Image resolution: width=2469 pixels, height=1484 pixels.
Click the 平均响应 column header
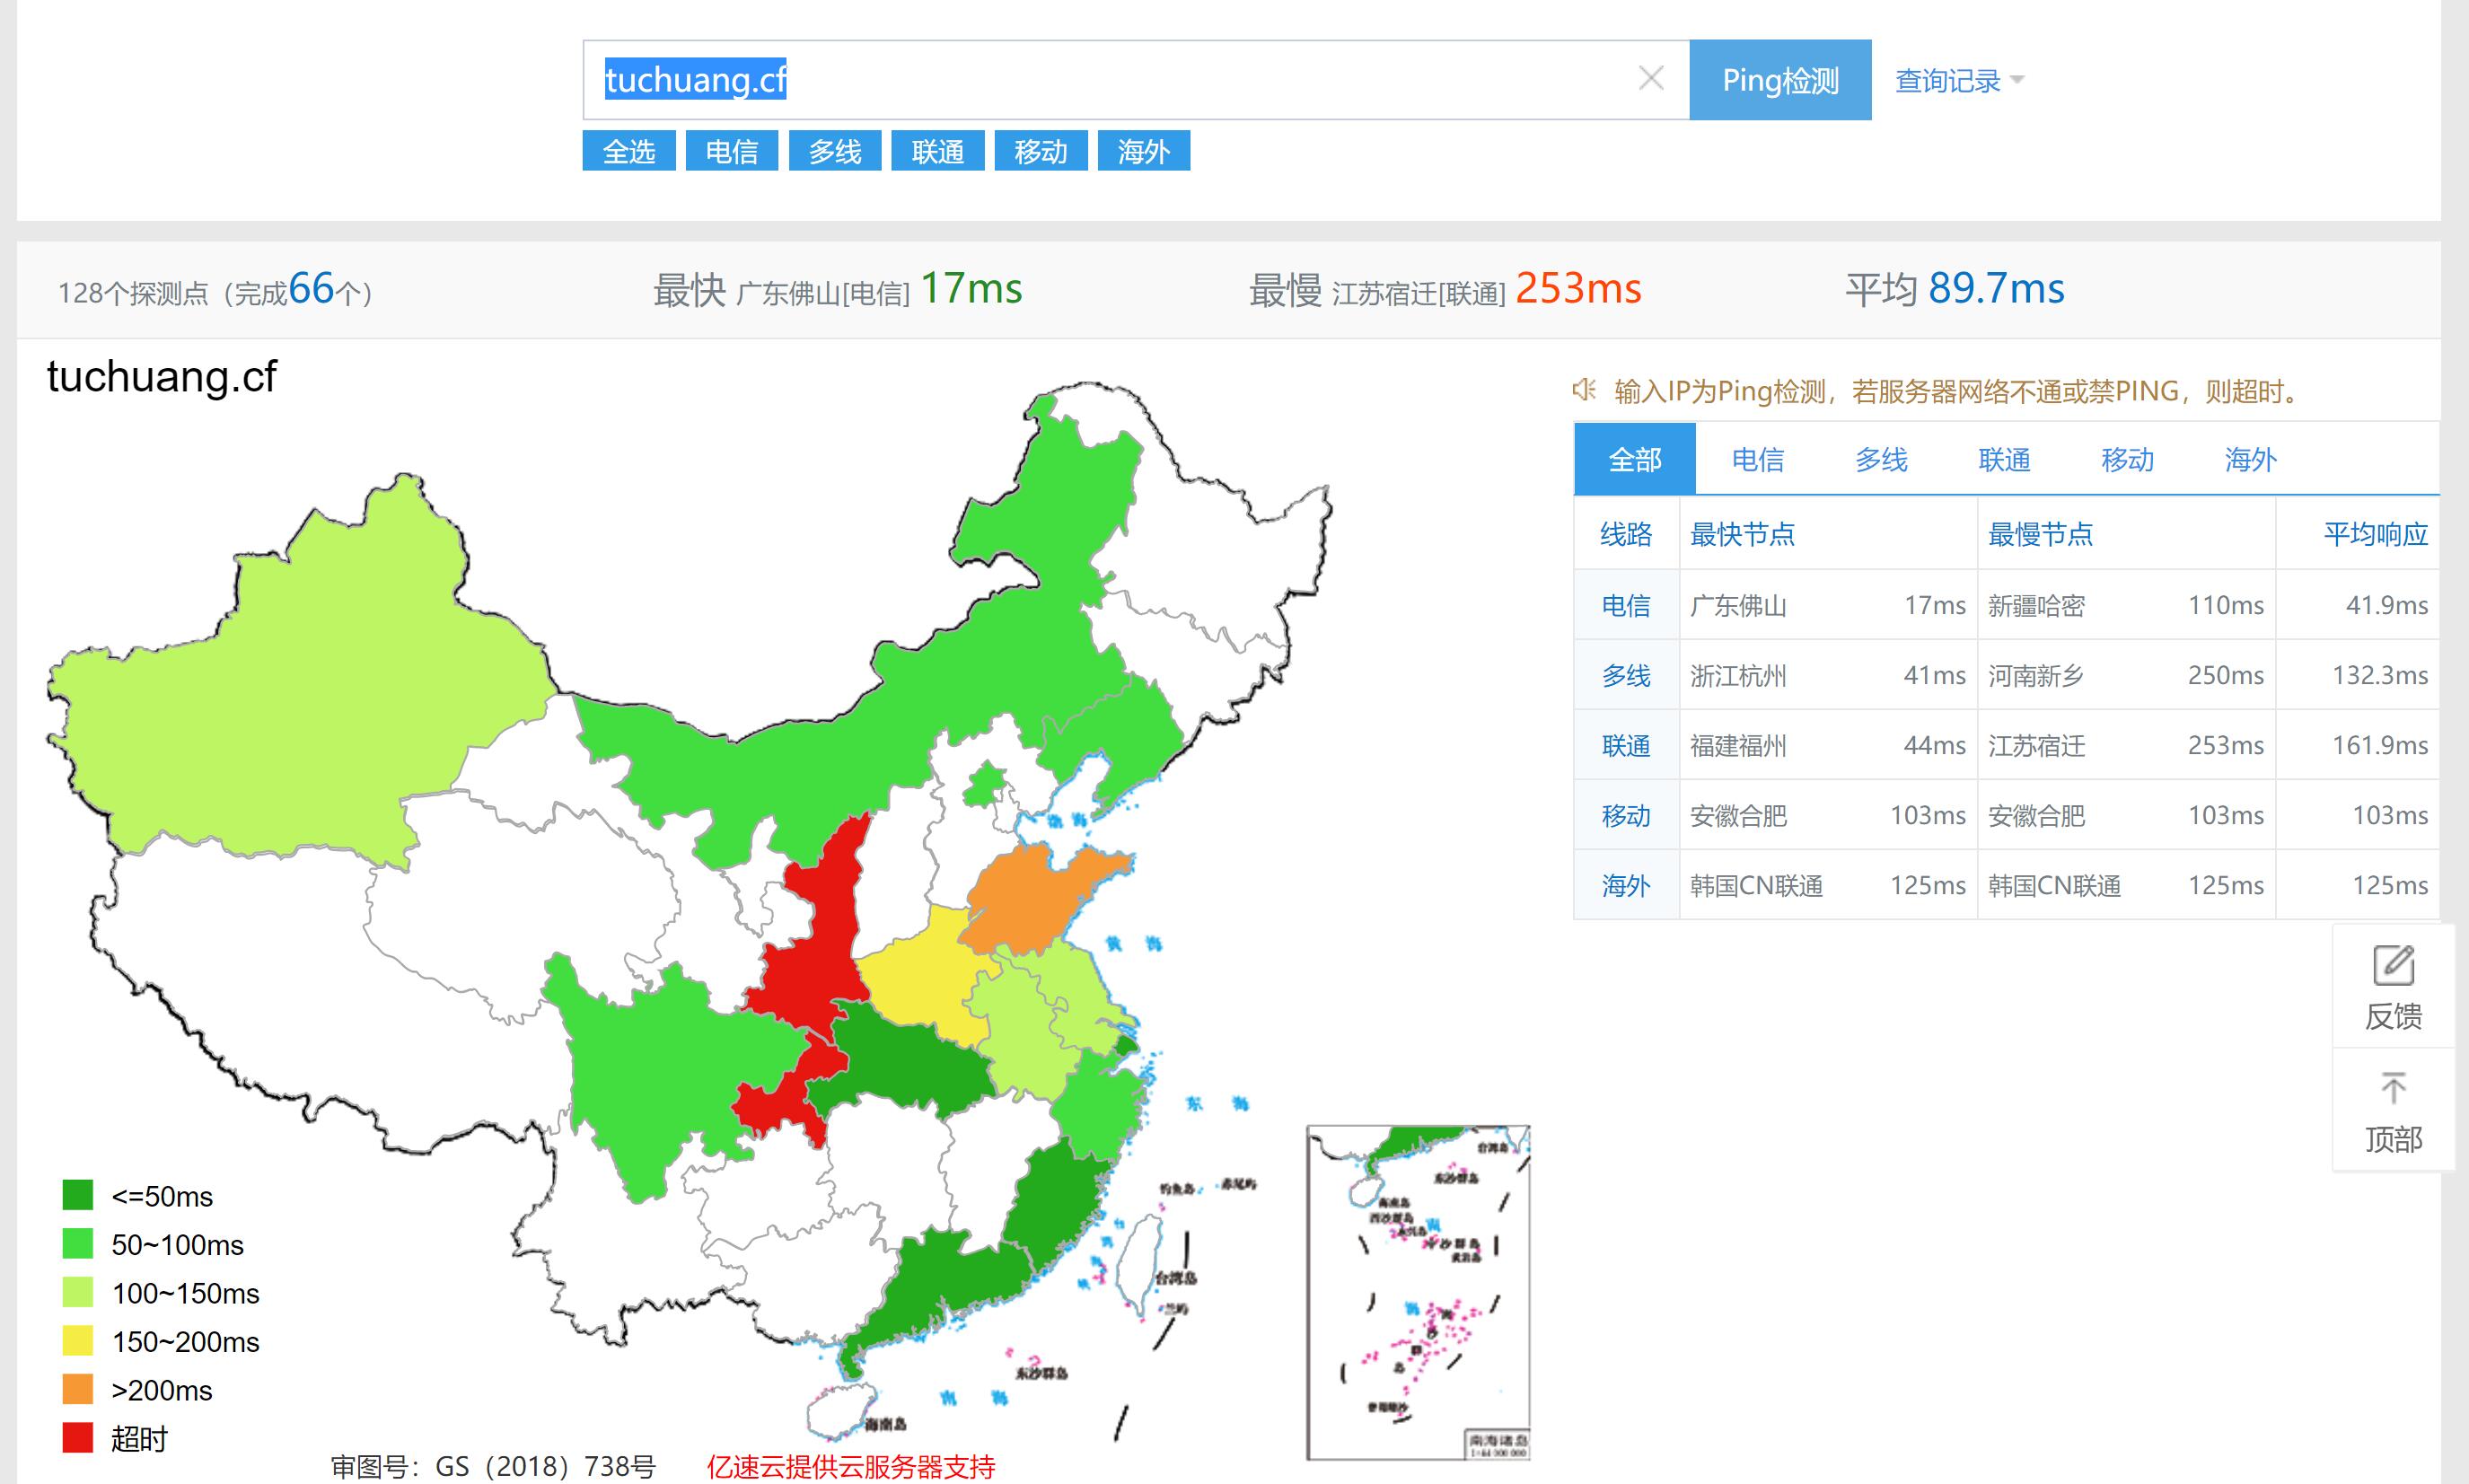click(2374, 534)
